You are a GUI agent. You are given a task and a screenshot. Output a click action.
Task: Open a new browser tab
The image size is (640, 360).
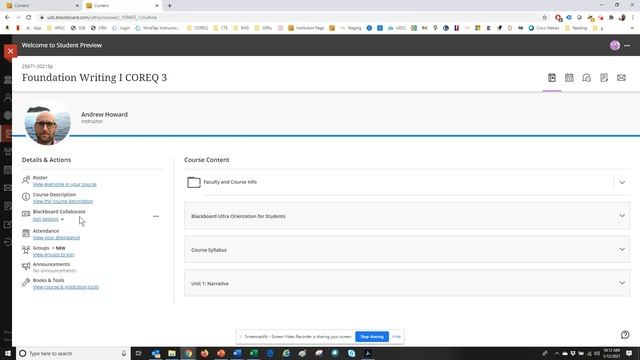click(x=169, y=6)
